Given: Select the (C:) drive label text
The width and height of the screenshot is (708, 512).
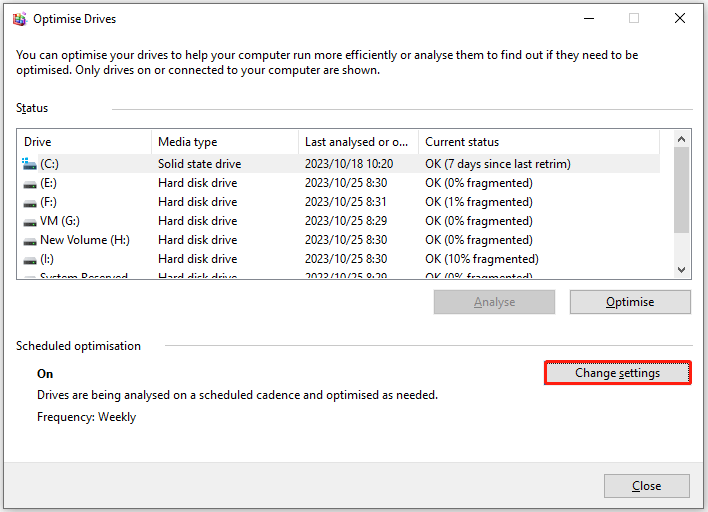Looking at the screenshot, I should coord(49,164).
